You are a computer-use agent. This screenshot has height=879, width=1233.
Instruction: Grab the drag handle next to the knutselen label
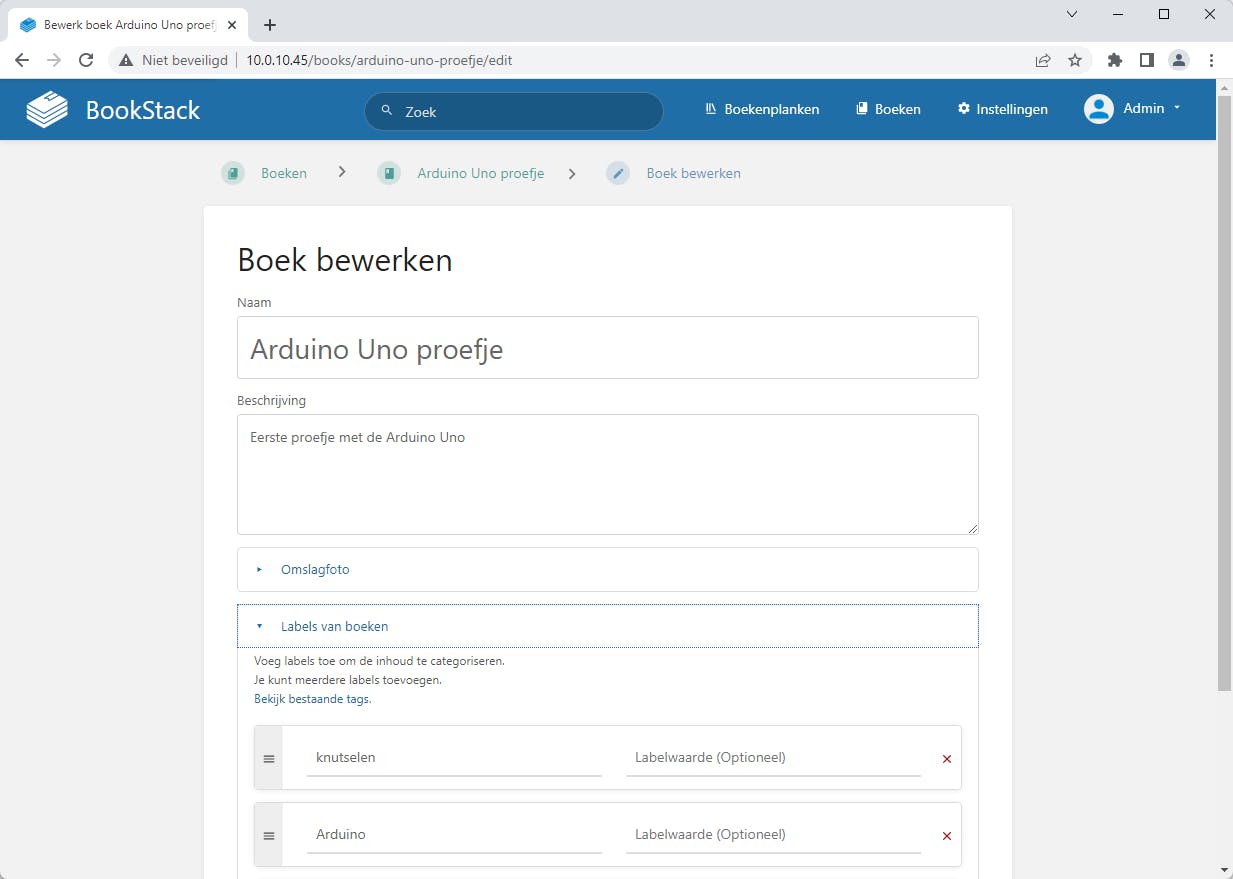[x=268, y=758]
